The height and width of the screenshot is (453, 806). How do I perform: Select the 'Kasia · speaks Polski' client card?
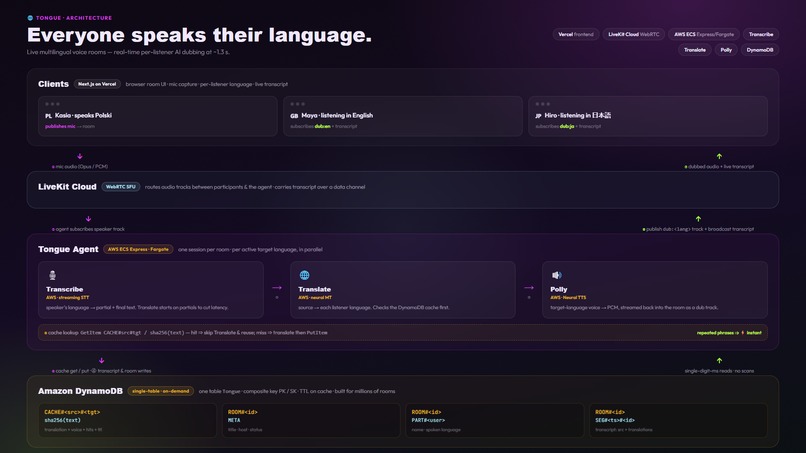click(x=158, y=116)
